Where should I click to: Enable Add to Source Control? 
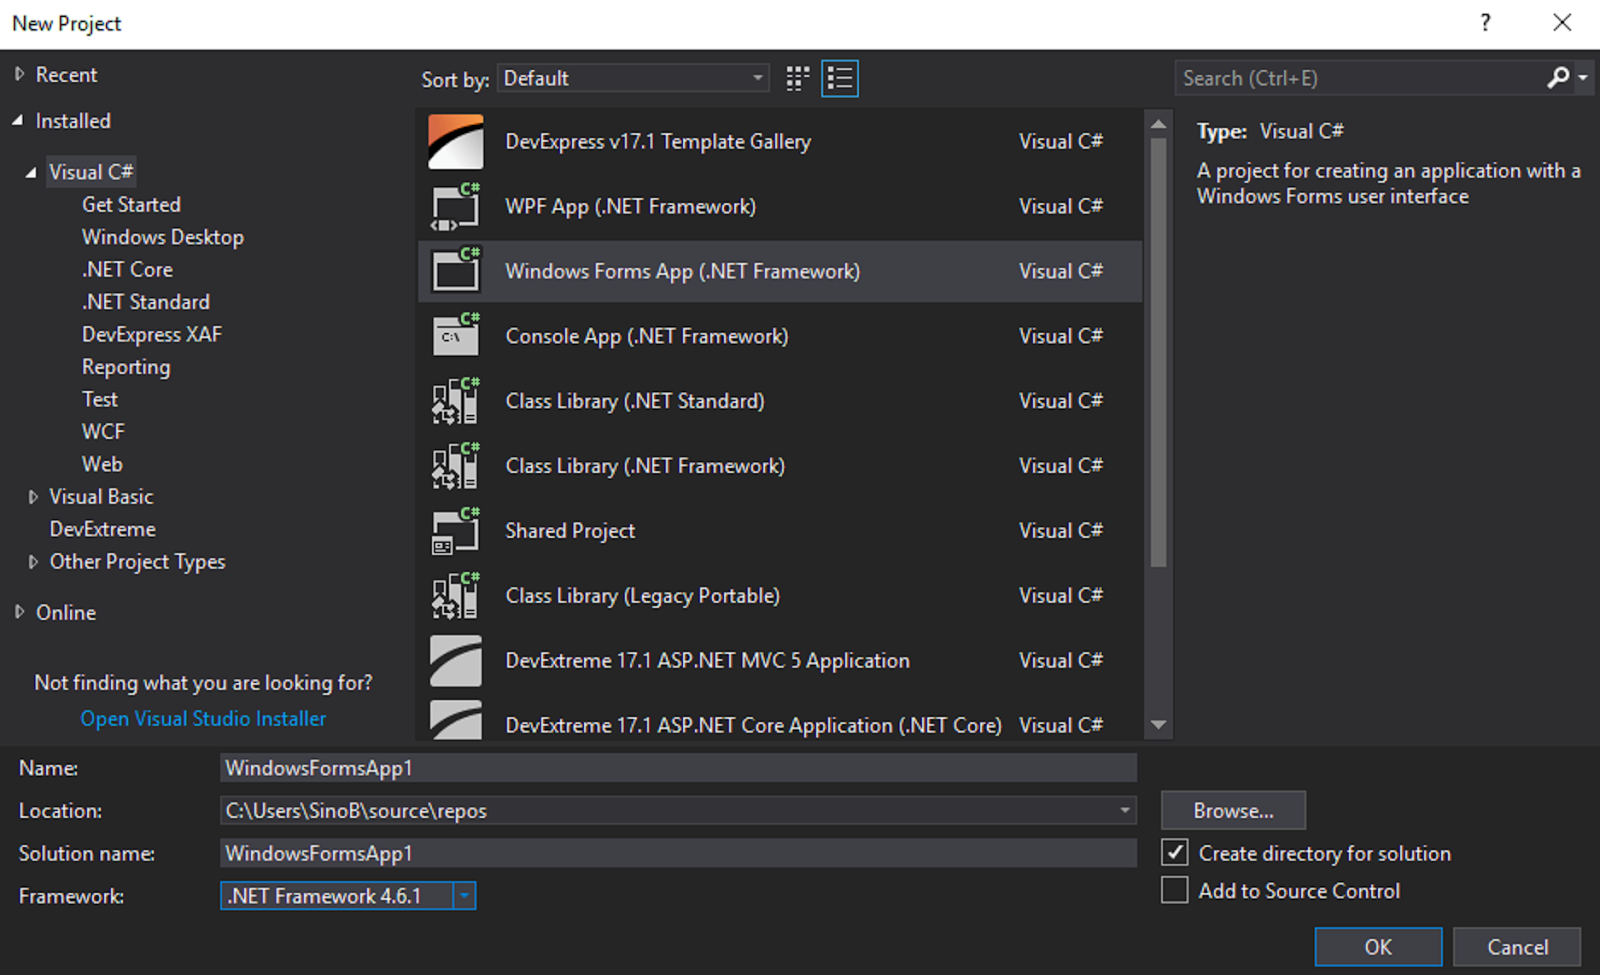click(1174, 890)
